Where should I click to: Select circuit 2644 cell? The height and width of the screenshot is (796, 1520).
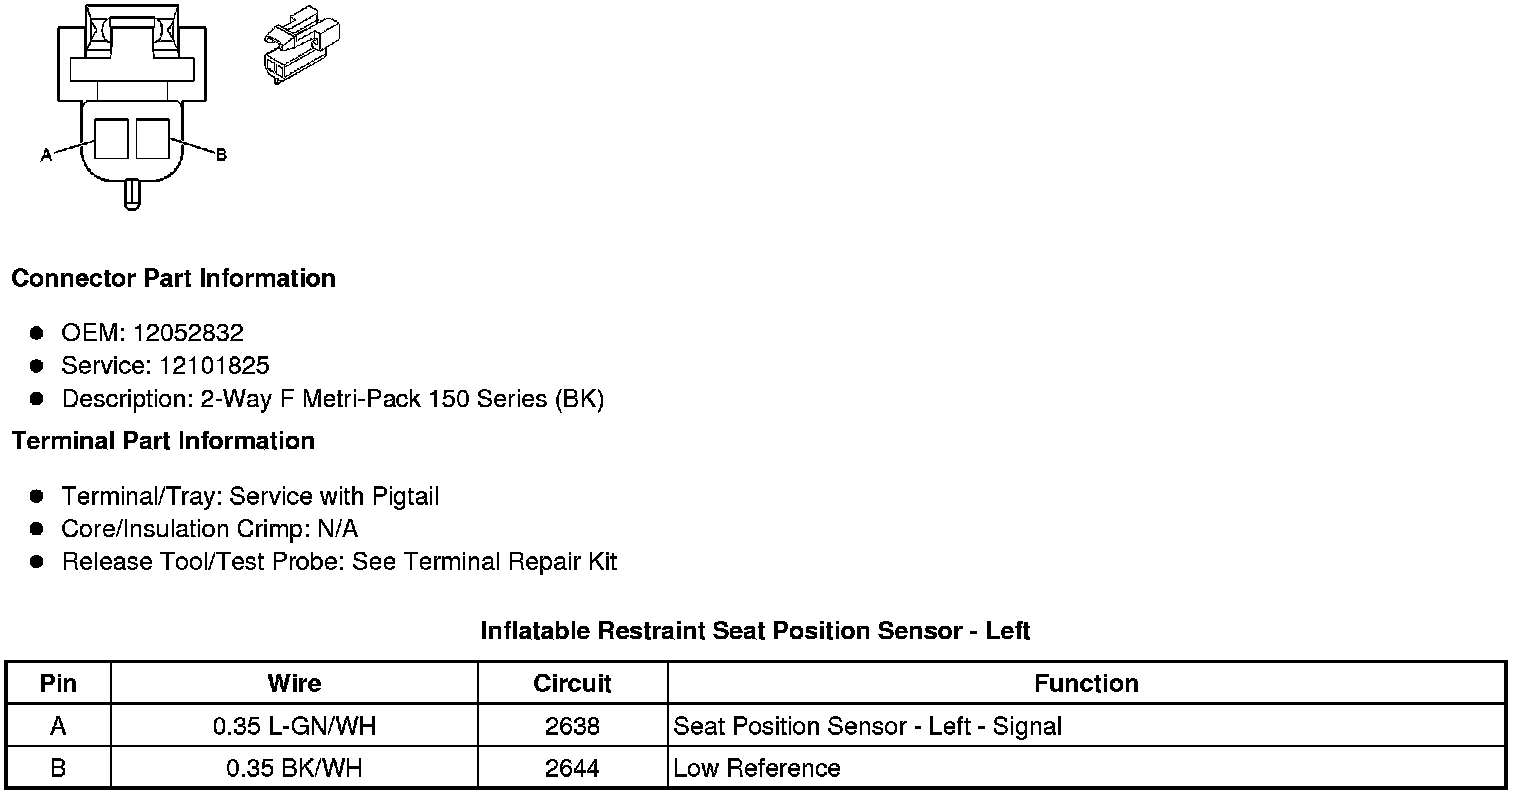pyautogui.click(x=572, y=768)
